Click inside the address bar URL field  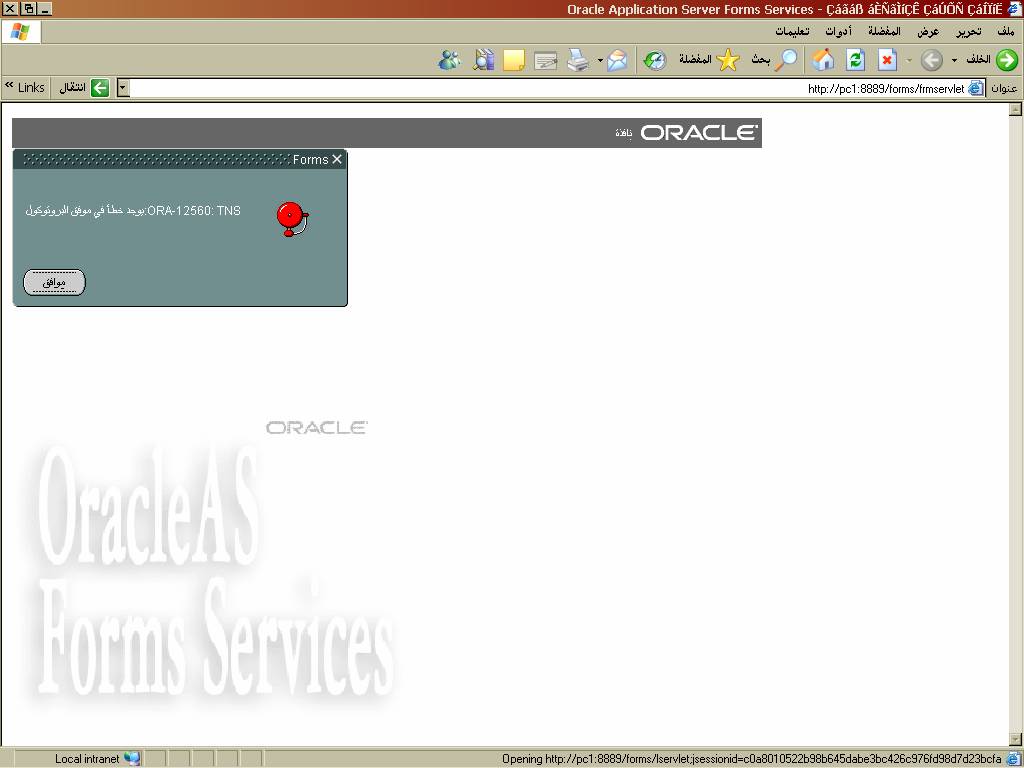(x=500, y=88)
